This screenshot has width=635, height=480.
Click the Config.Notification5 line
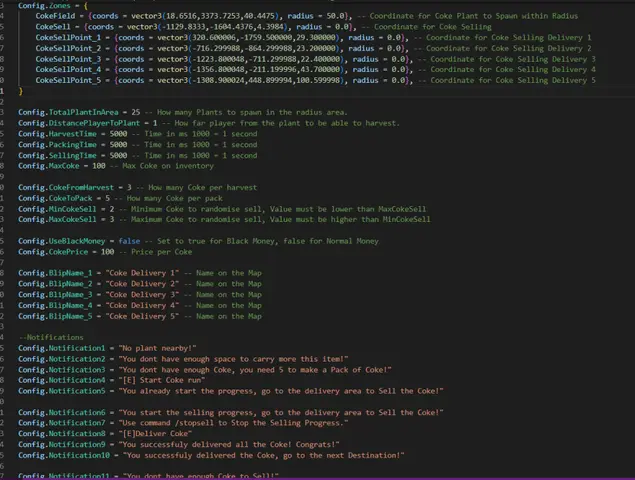(x=231, y=391)
